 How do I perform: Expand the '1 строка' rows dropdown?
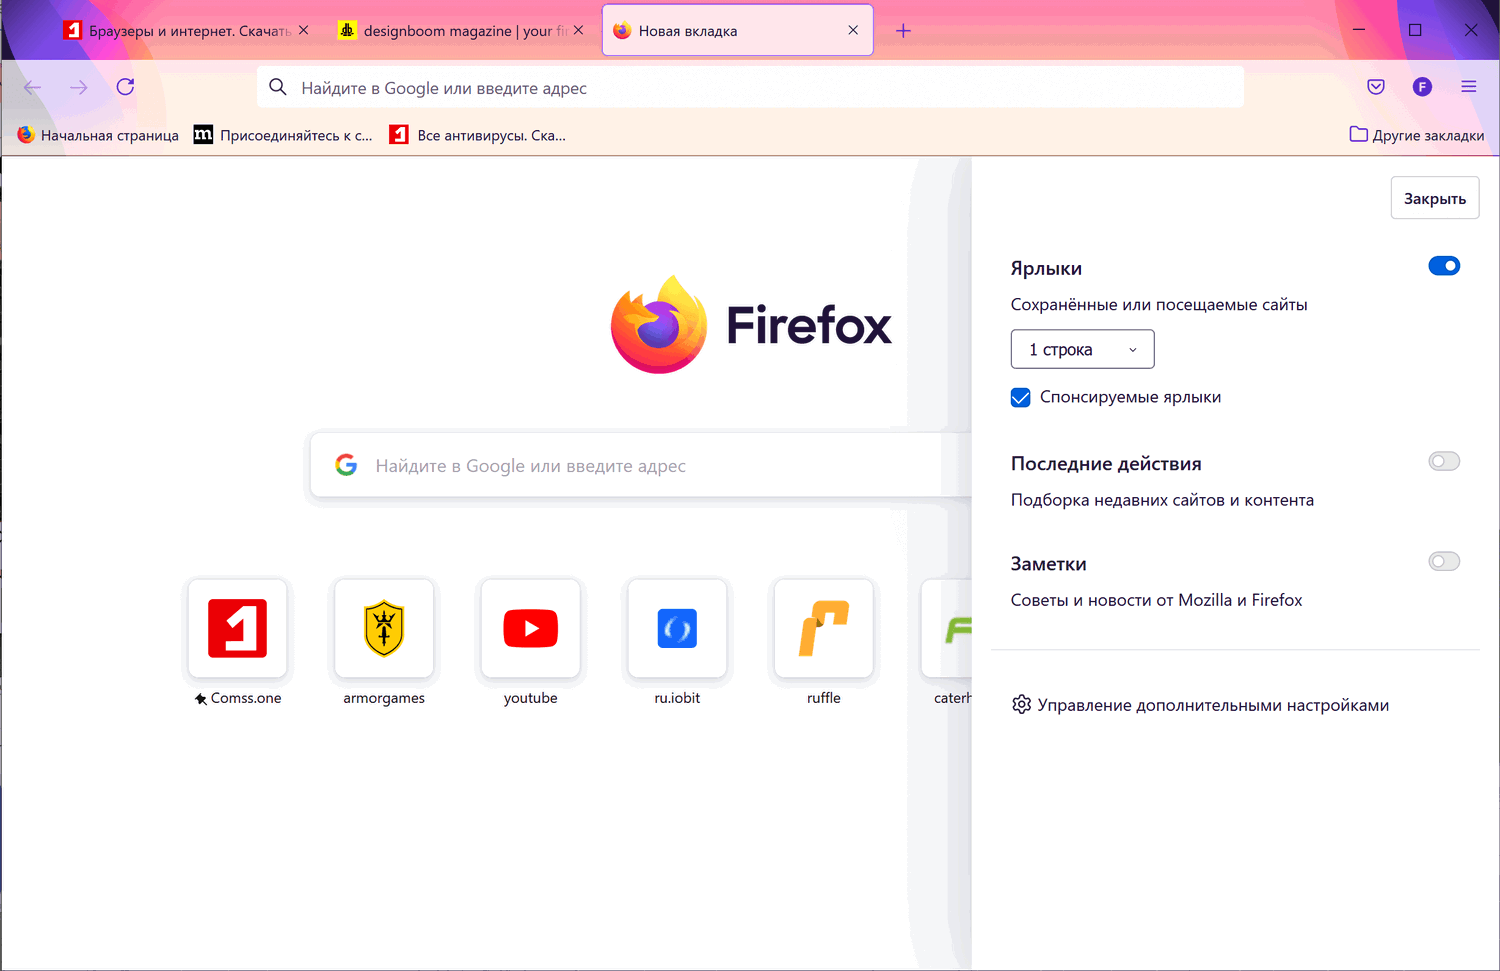(x=1083, y=349)
